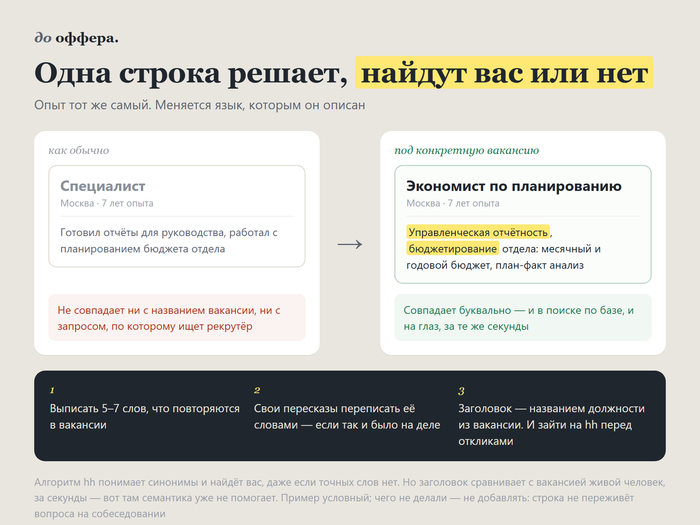Click step number 1 marker
700x525 pixels.
pyautogui.click(x=52, y=391)
